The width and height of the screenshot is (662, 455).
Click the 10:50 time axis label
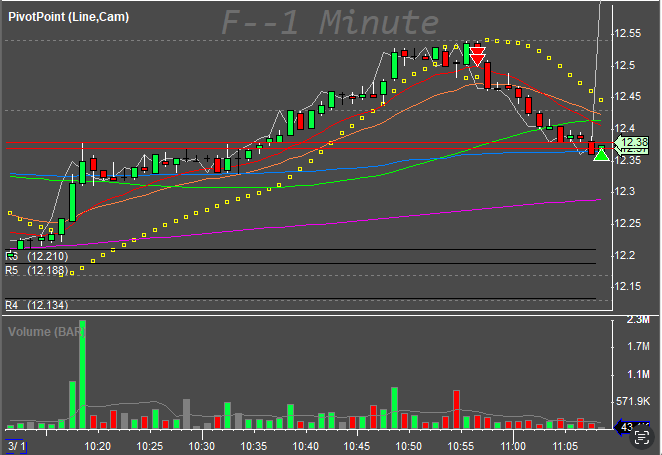pyautogui.click(x=409, y=446)
